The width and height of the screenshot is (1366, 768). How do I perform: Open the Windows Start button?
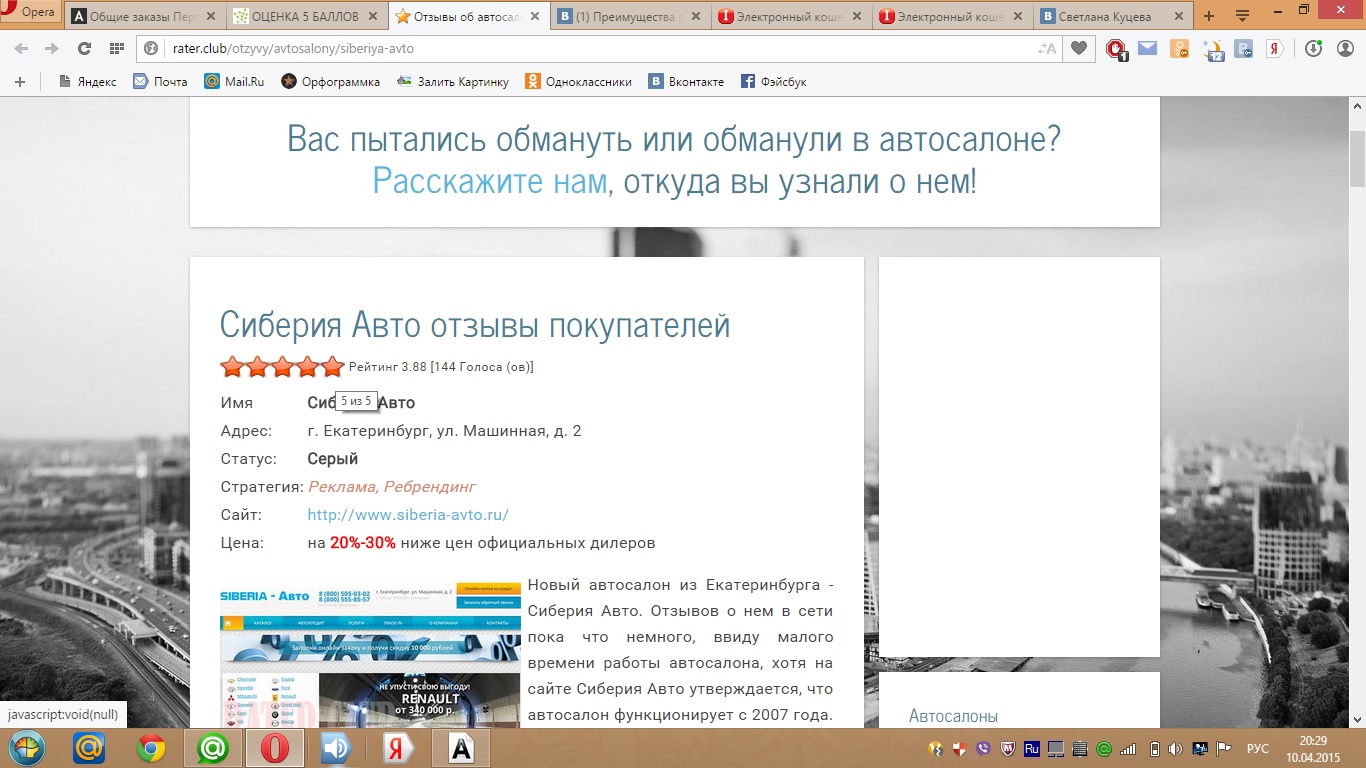click(x=27, y=748)
